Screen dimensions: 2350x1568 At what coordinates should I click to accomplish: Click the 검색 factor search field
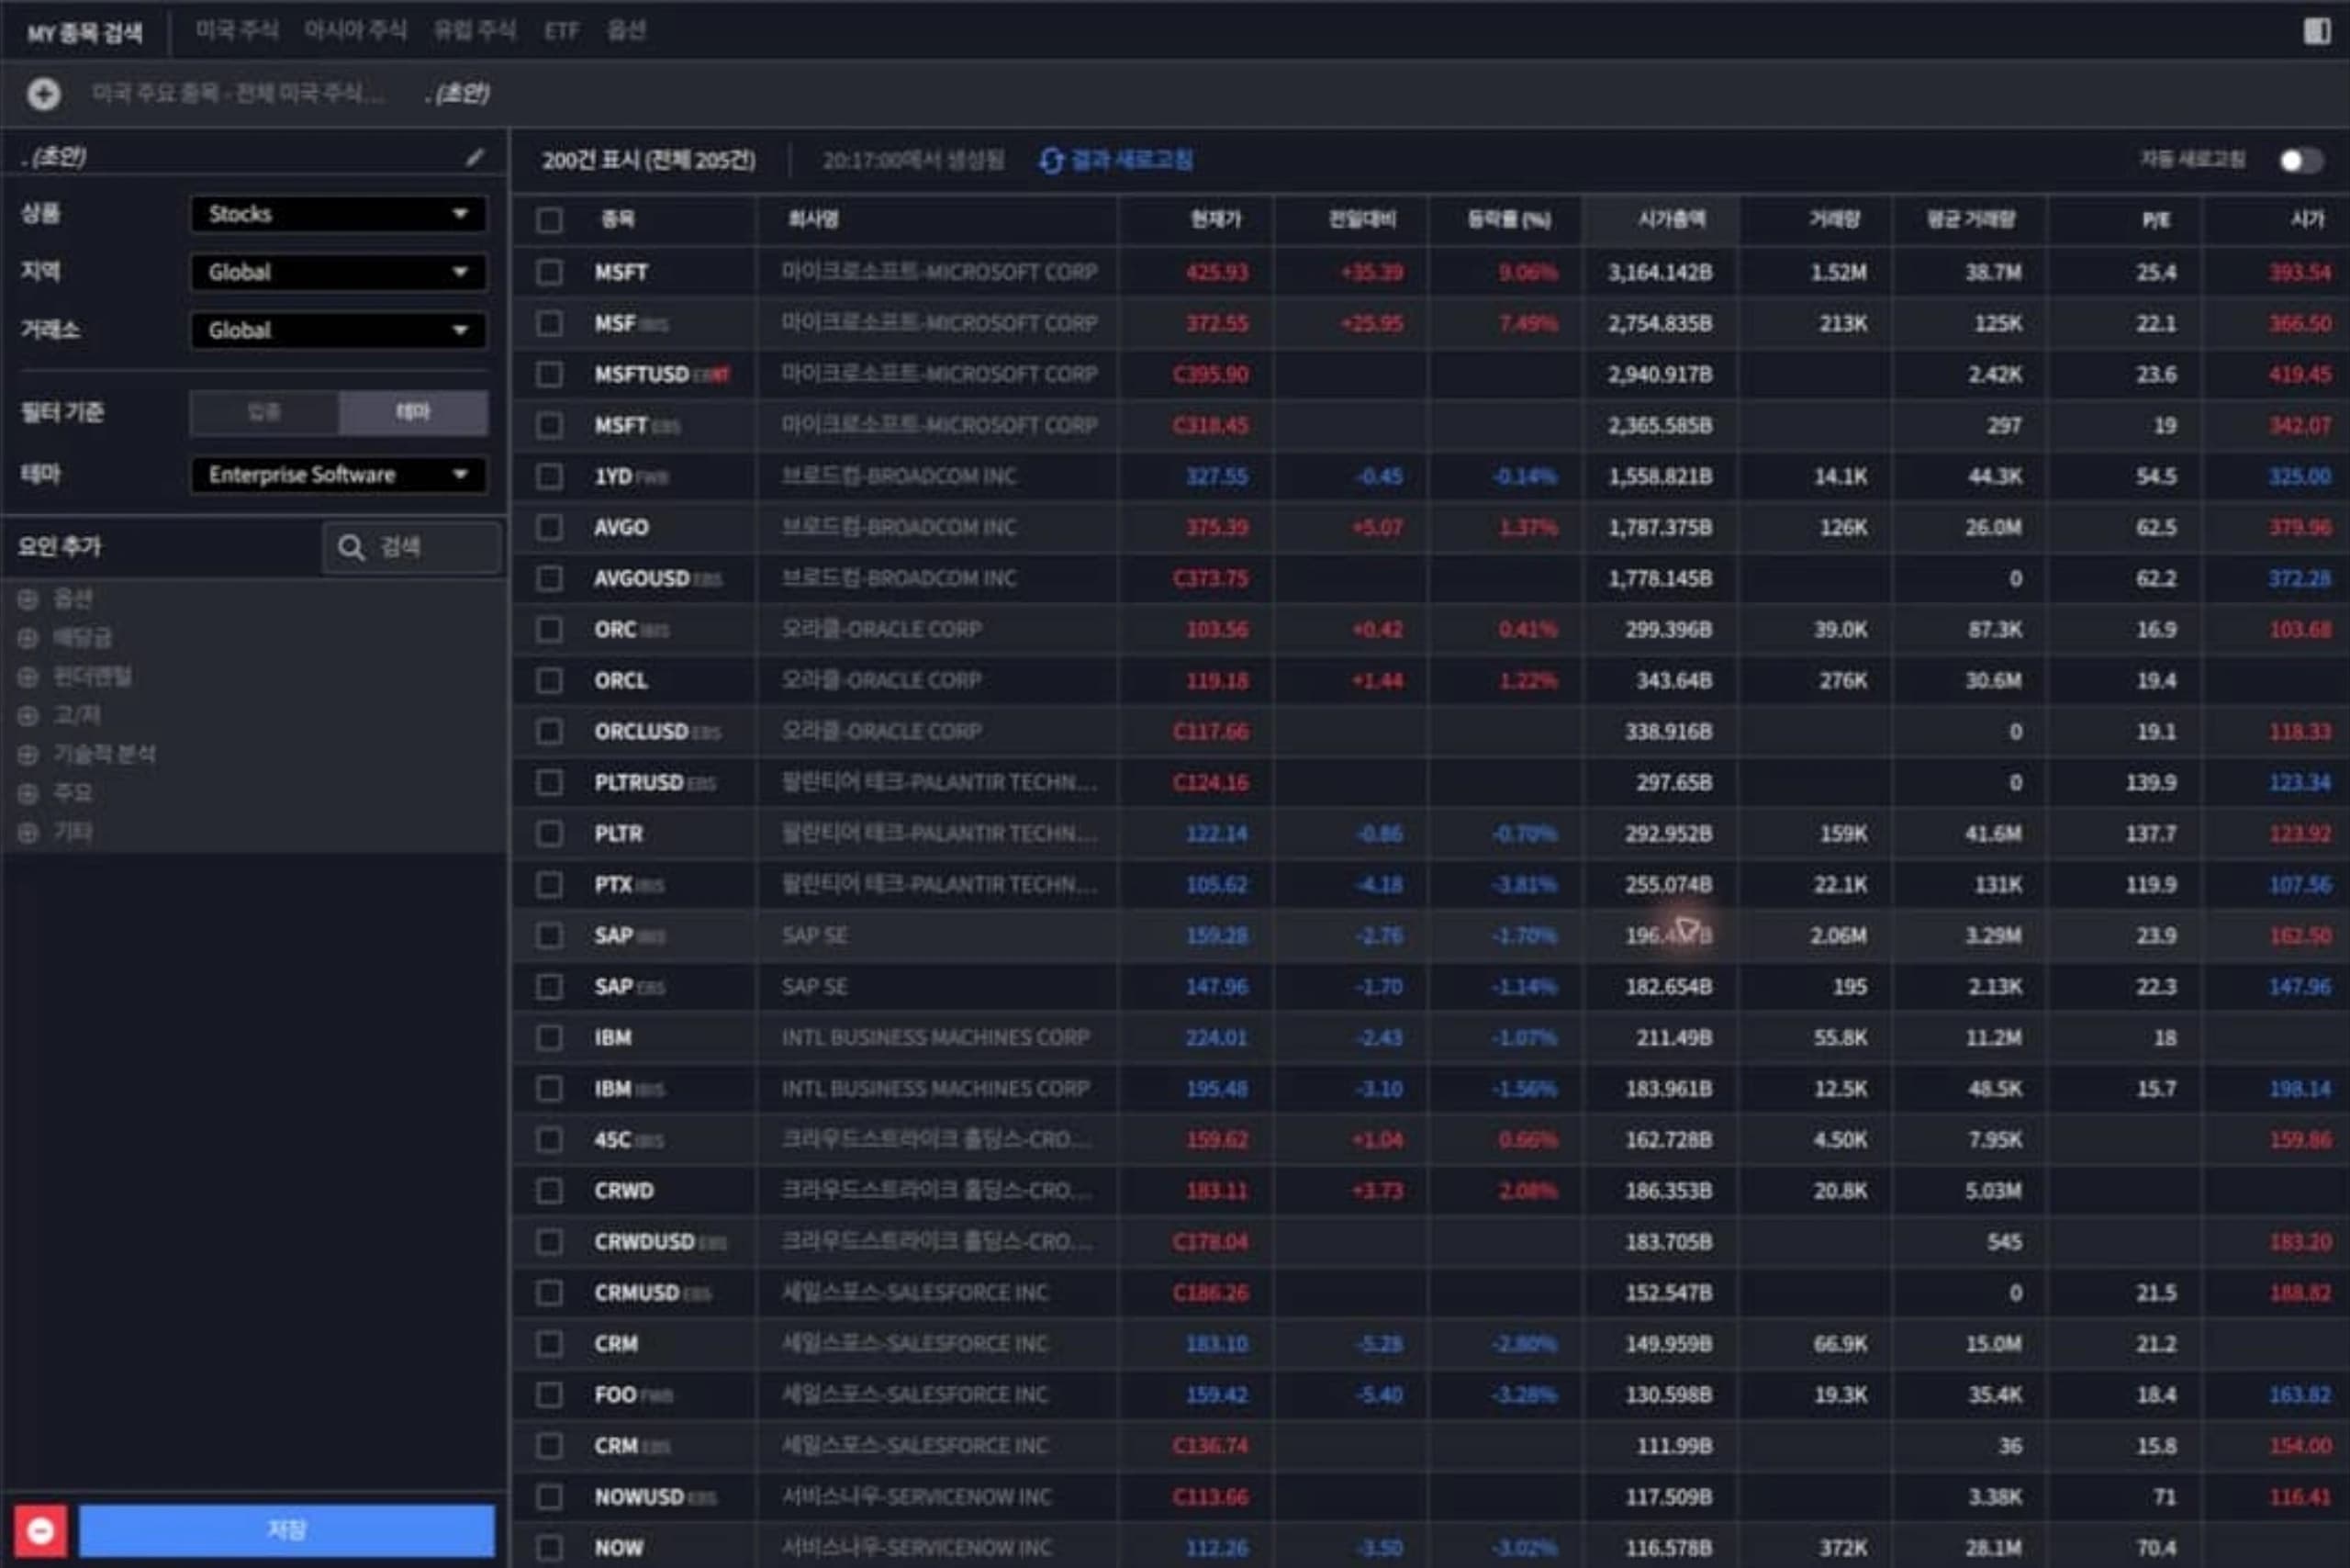[x=412, y=547]
